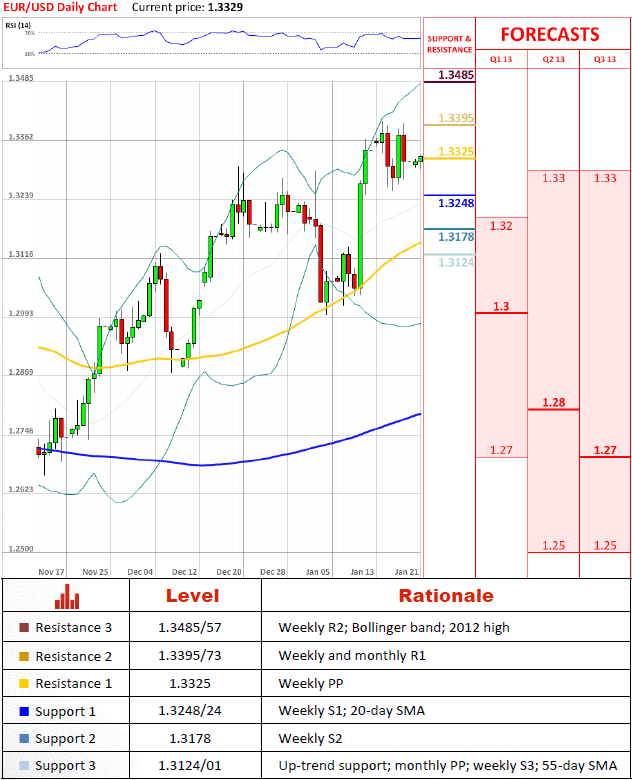The height and width of the screenshot is (780, 632).
Task: Click the level cell 1.3395/73
Action: pos(190,656)
